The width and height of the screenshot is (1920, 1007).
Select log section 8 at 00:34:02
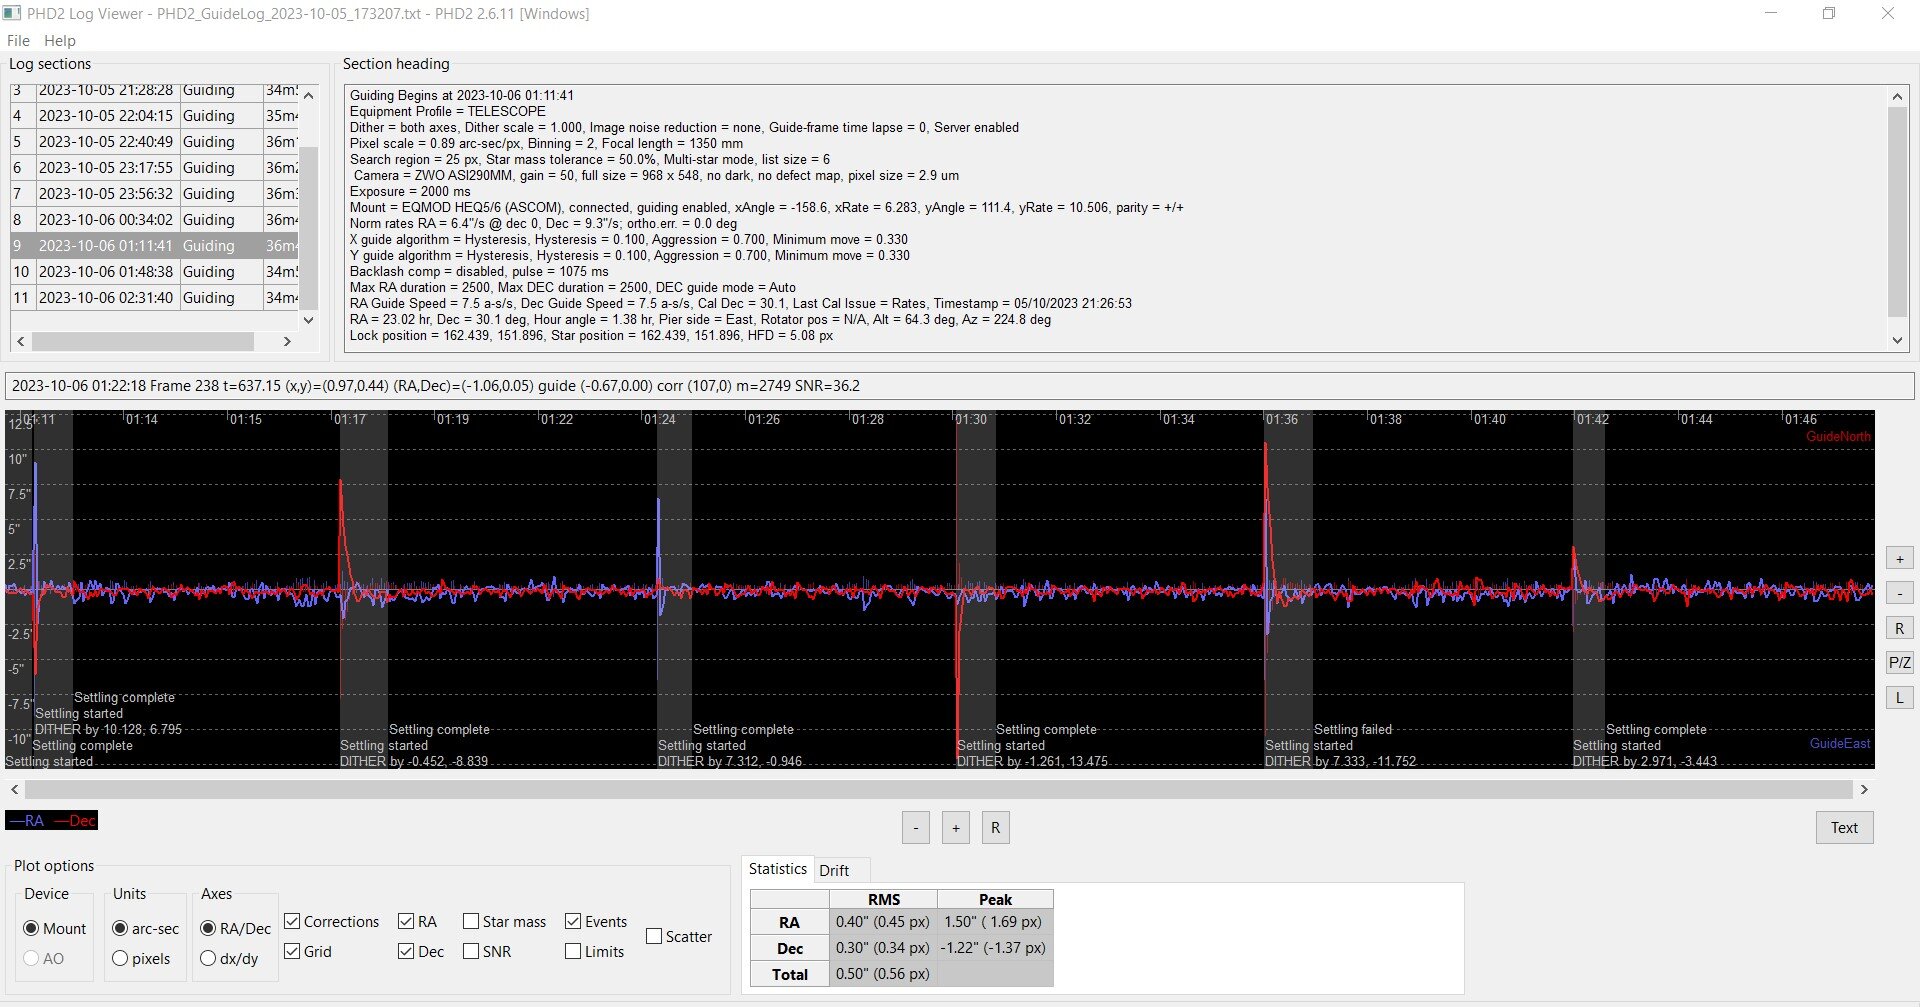(155, 220)
